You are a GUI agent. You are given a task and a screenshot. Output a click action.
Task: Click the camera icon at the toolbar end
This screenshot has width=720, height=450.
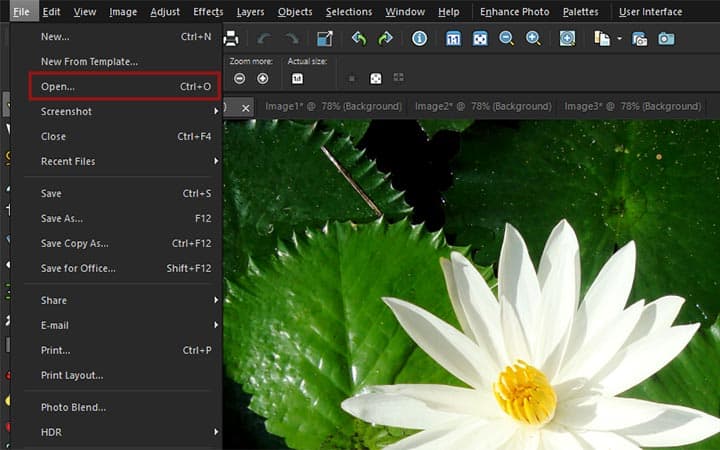(x=666, y=39)
